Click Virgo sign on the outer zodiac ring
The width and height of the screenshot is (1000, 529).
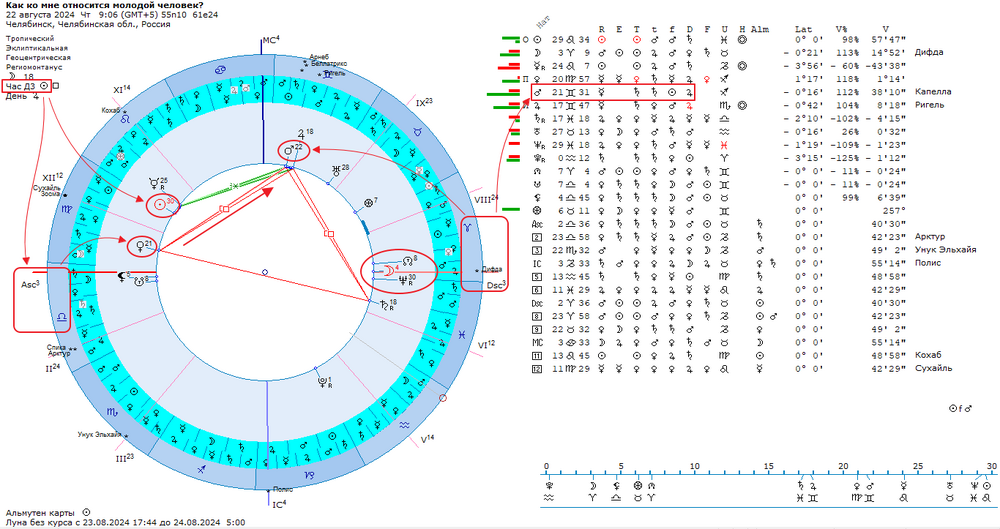(67, 208)
